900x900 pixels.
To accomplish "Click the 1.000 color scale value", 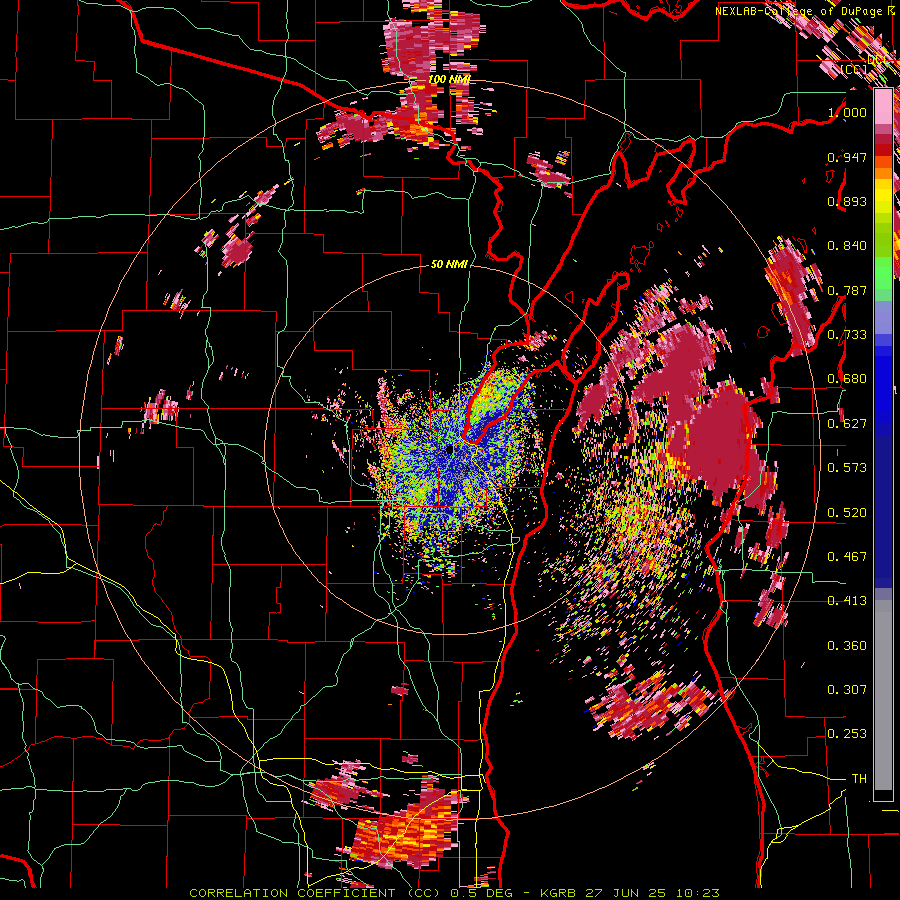I will [847, 112].
